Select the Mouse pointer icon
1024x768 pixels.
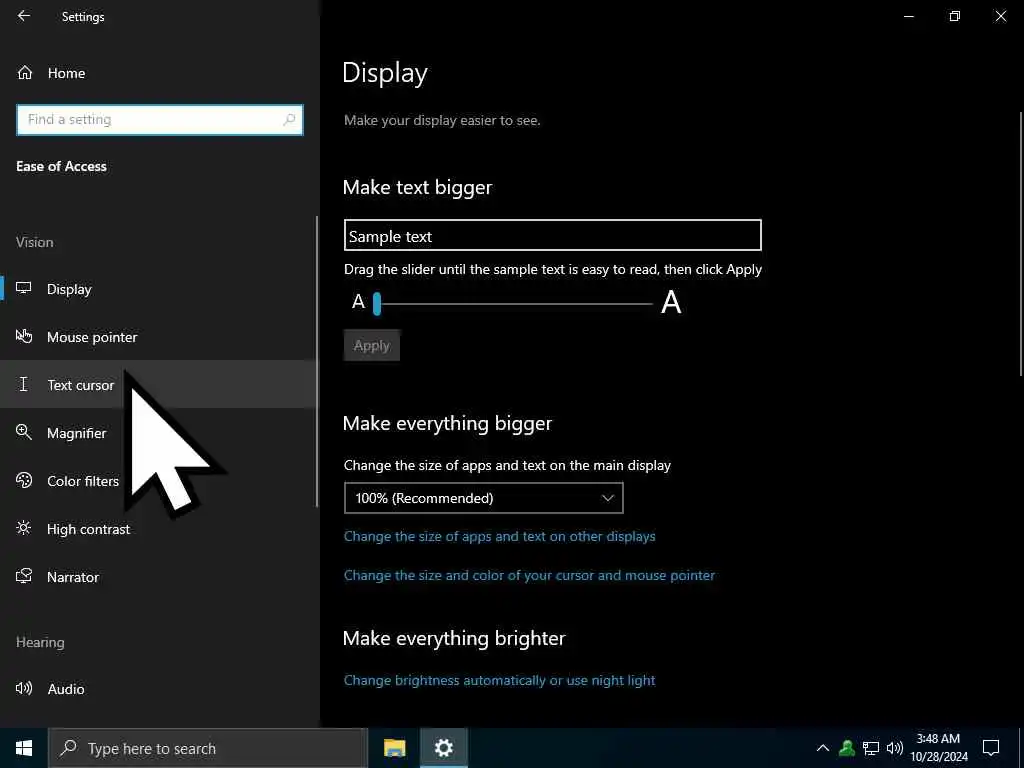pyautogui.click(x=24, y=336)
